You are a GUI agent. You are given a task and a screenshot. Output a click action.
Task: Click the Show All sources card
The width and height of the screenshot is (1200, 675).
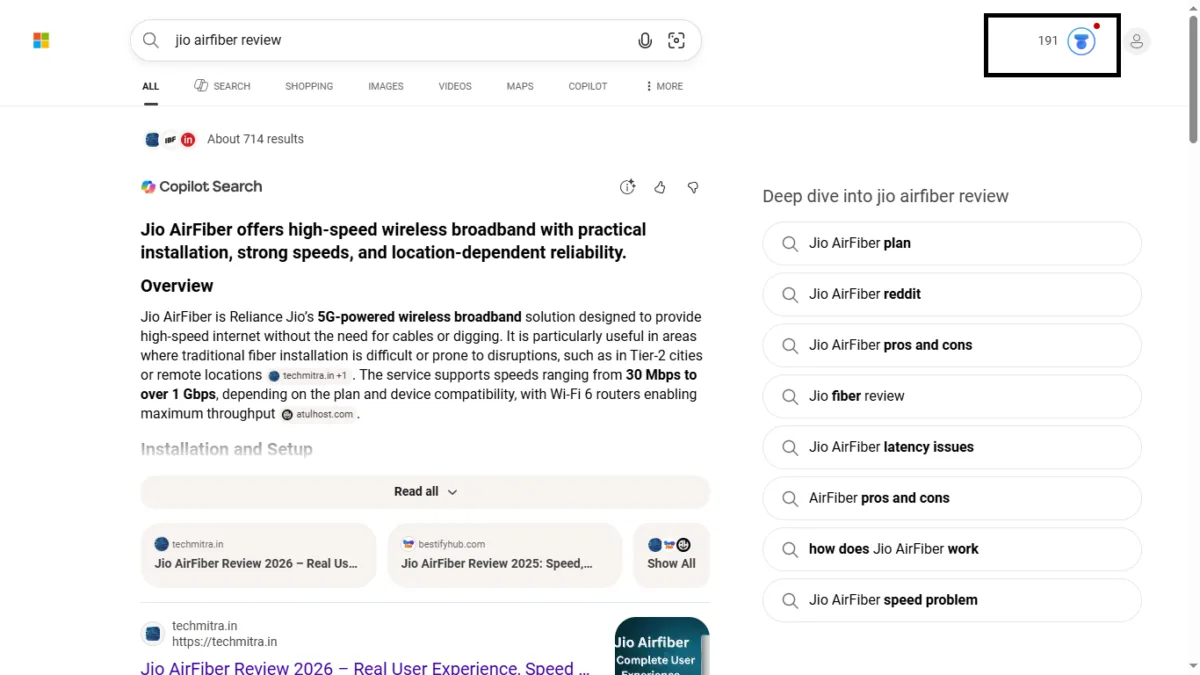point(671,555)
